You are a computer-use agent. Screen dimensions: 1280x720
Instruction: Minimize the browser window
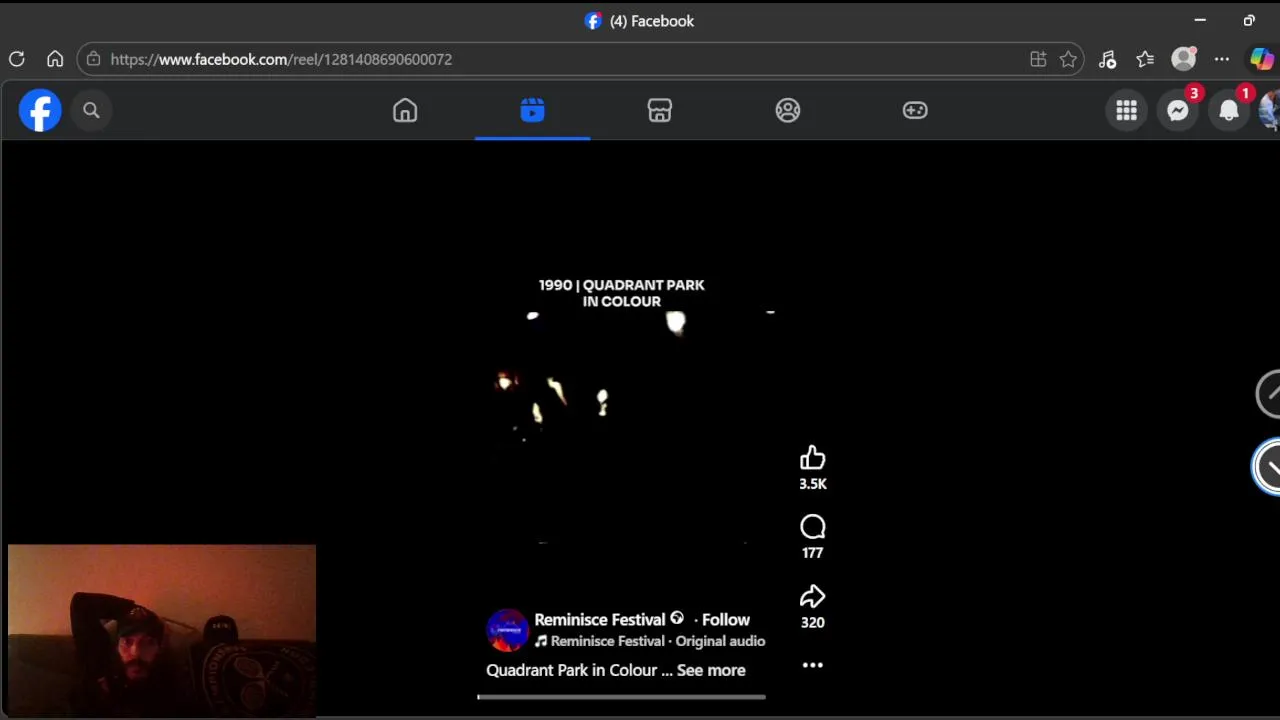(1200, 20)
